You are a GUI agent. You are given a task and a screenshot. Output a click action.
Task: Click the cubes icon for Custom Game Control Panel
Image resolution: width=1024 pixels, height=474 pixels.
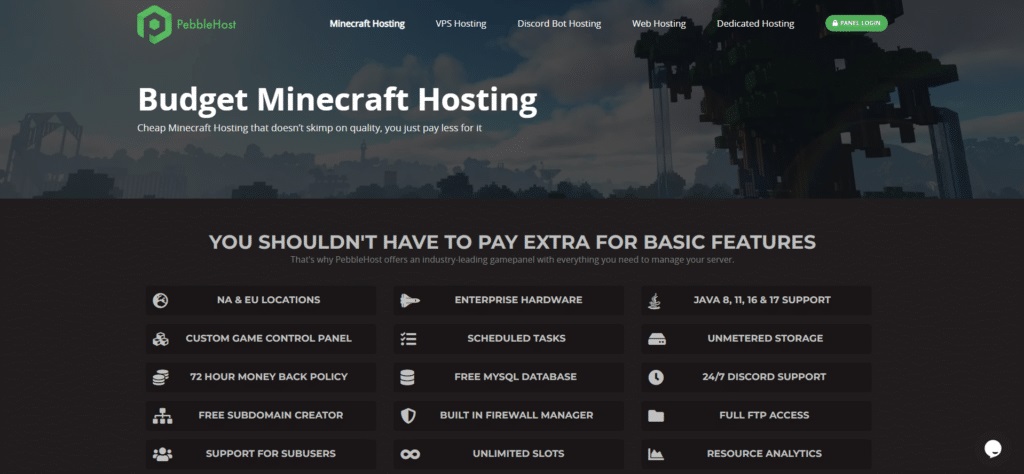[161, 339]
